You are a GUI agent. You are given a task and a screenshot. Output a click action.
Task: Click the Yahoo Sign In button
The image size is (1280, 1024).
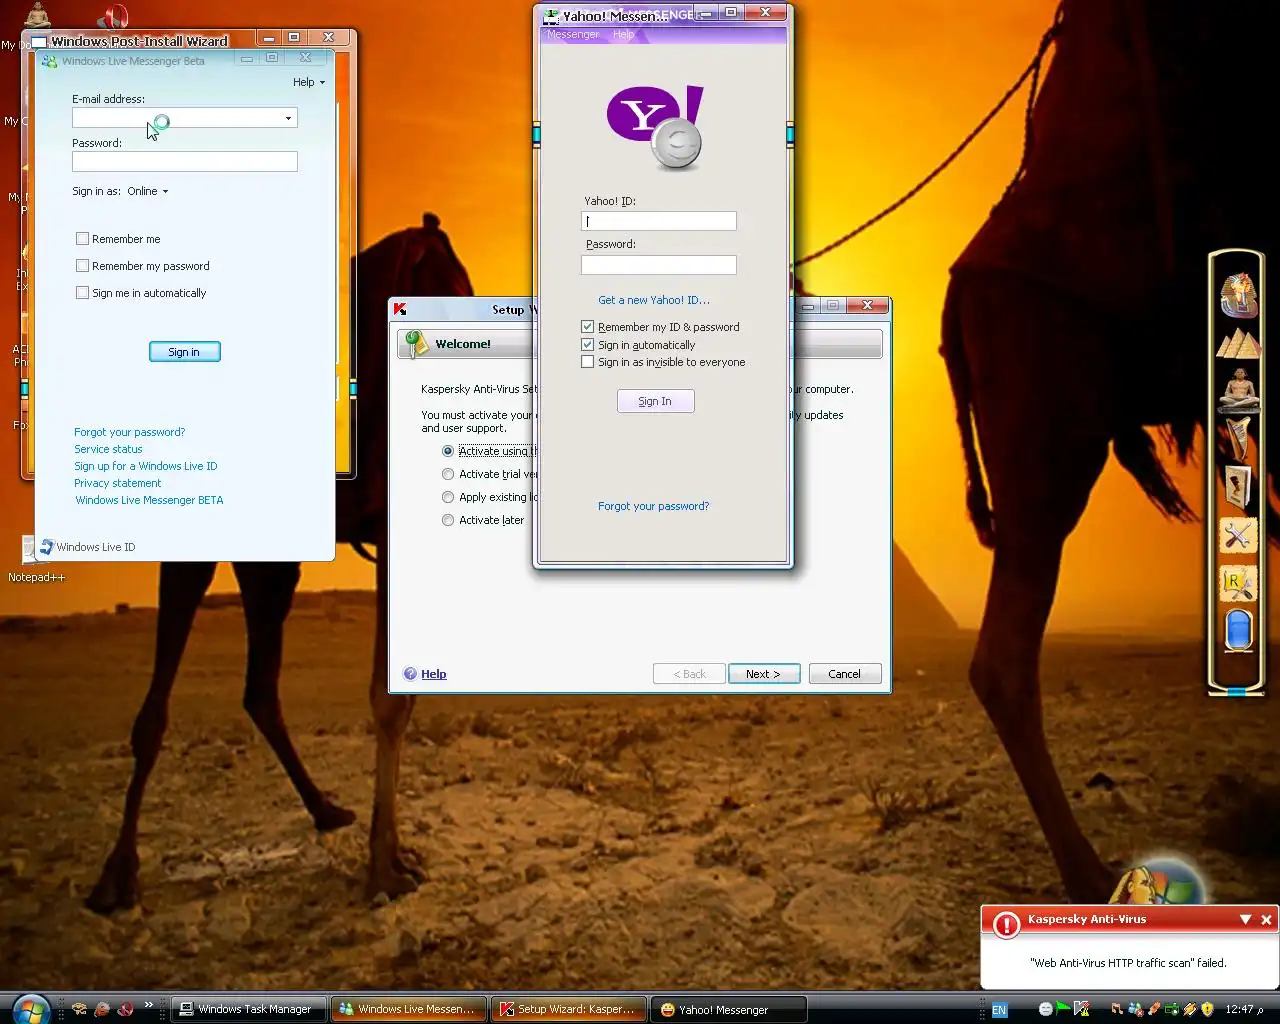coord(655,401)
